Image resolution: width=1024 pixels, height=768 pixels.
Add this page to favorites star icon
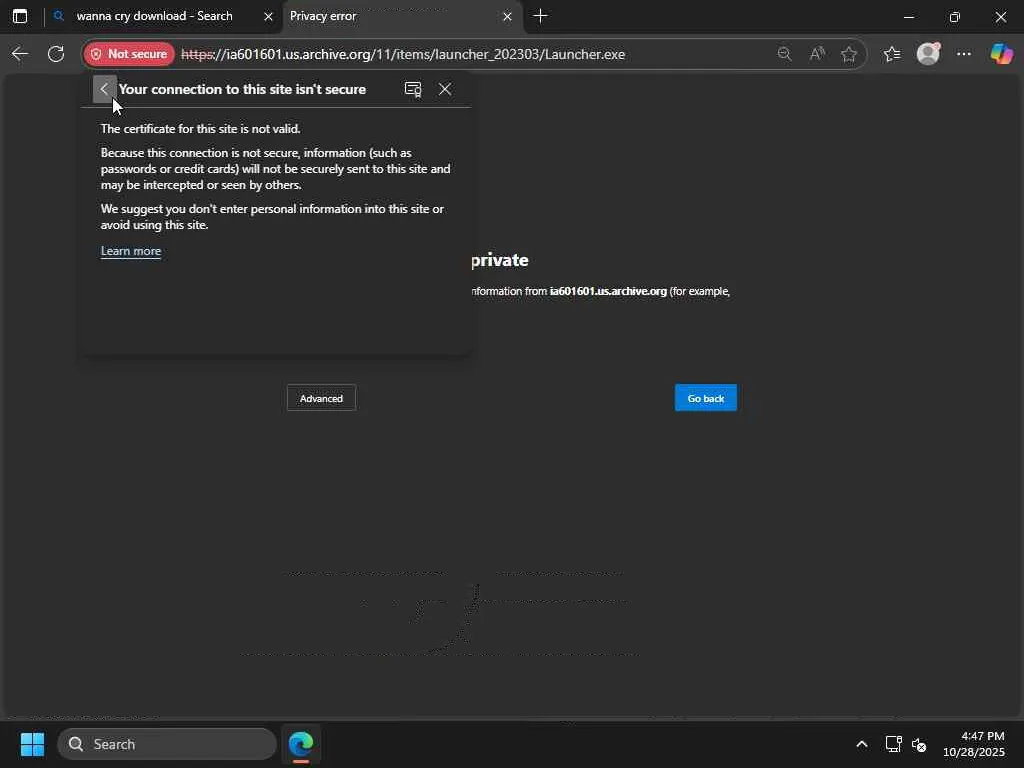849,54
